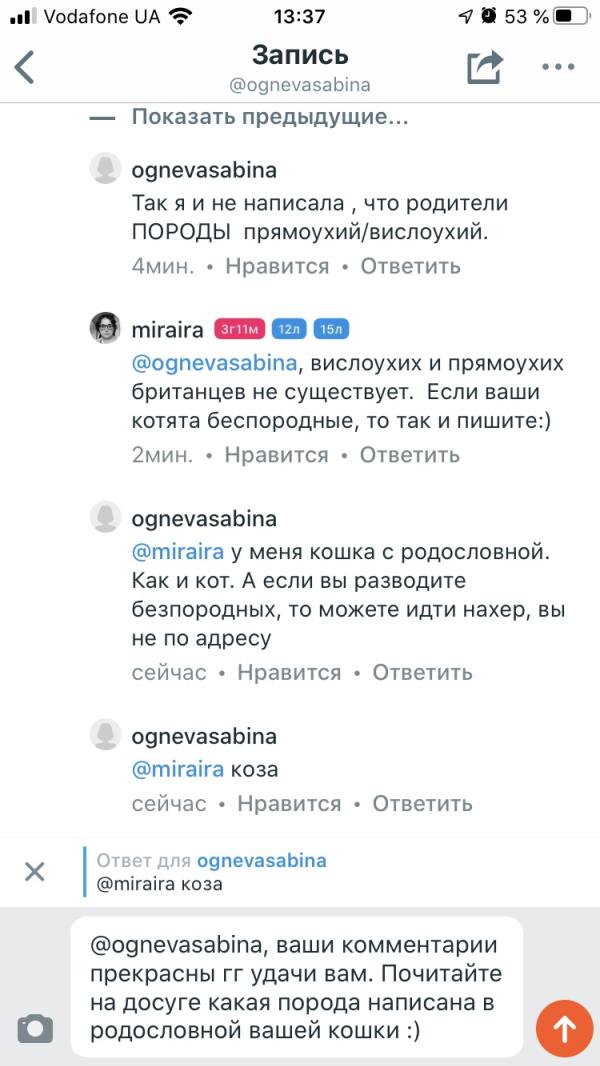
Task: Open the miraira username link
Action: click(x=168, y=329)
